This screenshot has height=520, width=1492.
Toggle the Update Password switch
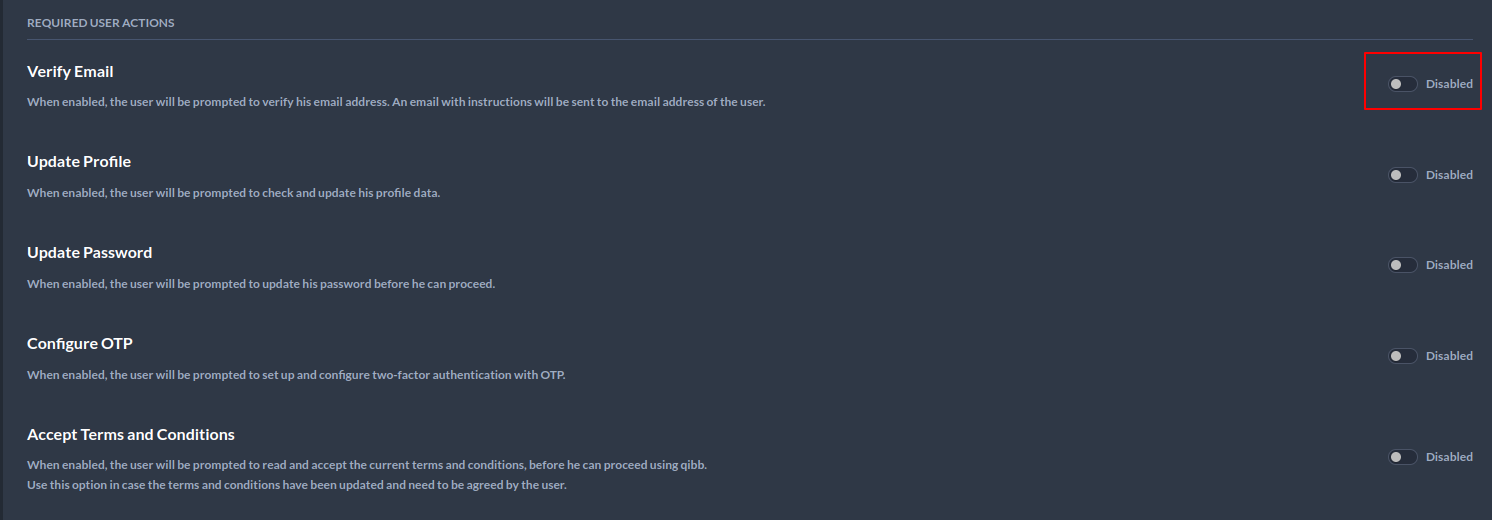[x=1402, y=265]
